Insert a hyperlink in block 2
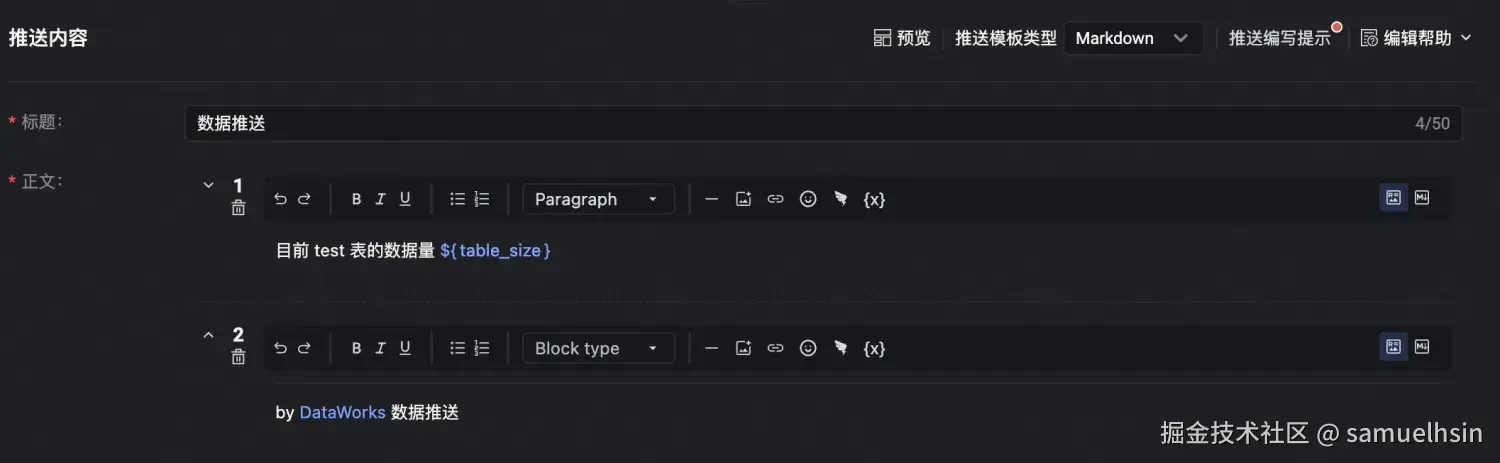Screen dimensions: 1500x463 775,348
